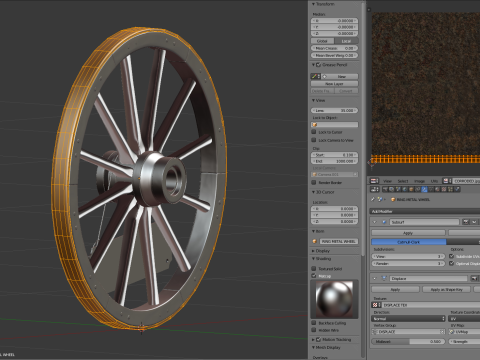Select Global transform orientation

(322, 41)
